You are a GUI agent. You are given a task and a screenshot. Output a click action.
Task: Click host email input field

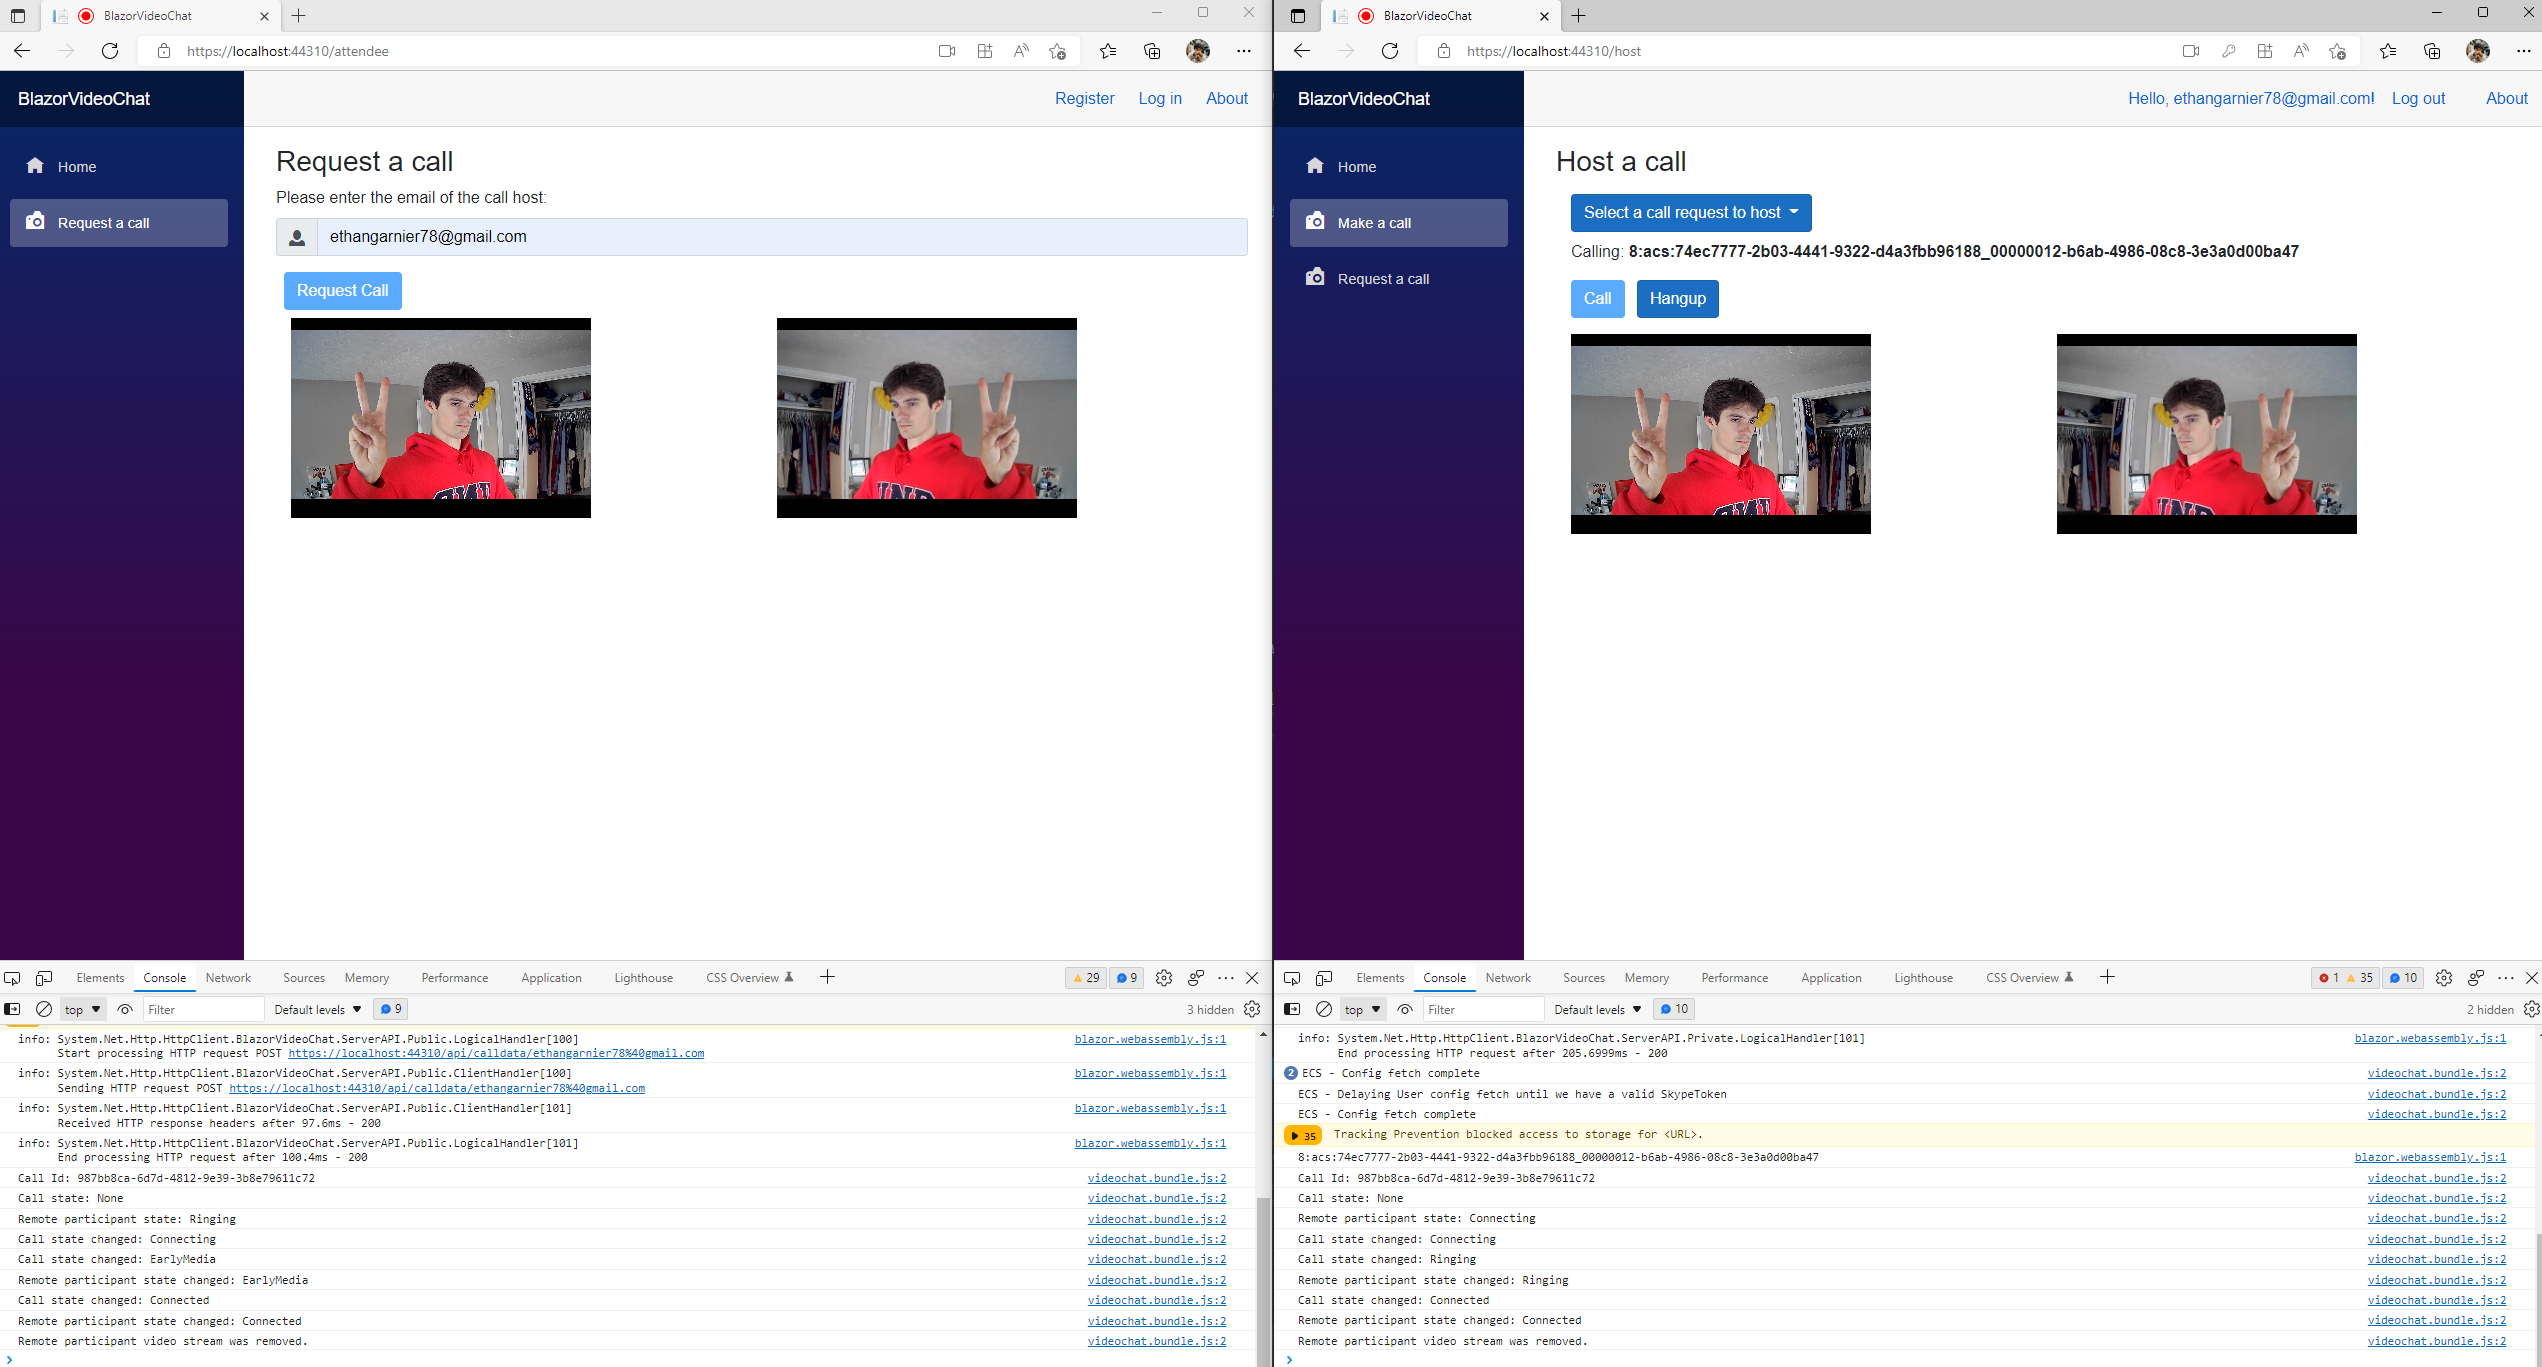780,237
